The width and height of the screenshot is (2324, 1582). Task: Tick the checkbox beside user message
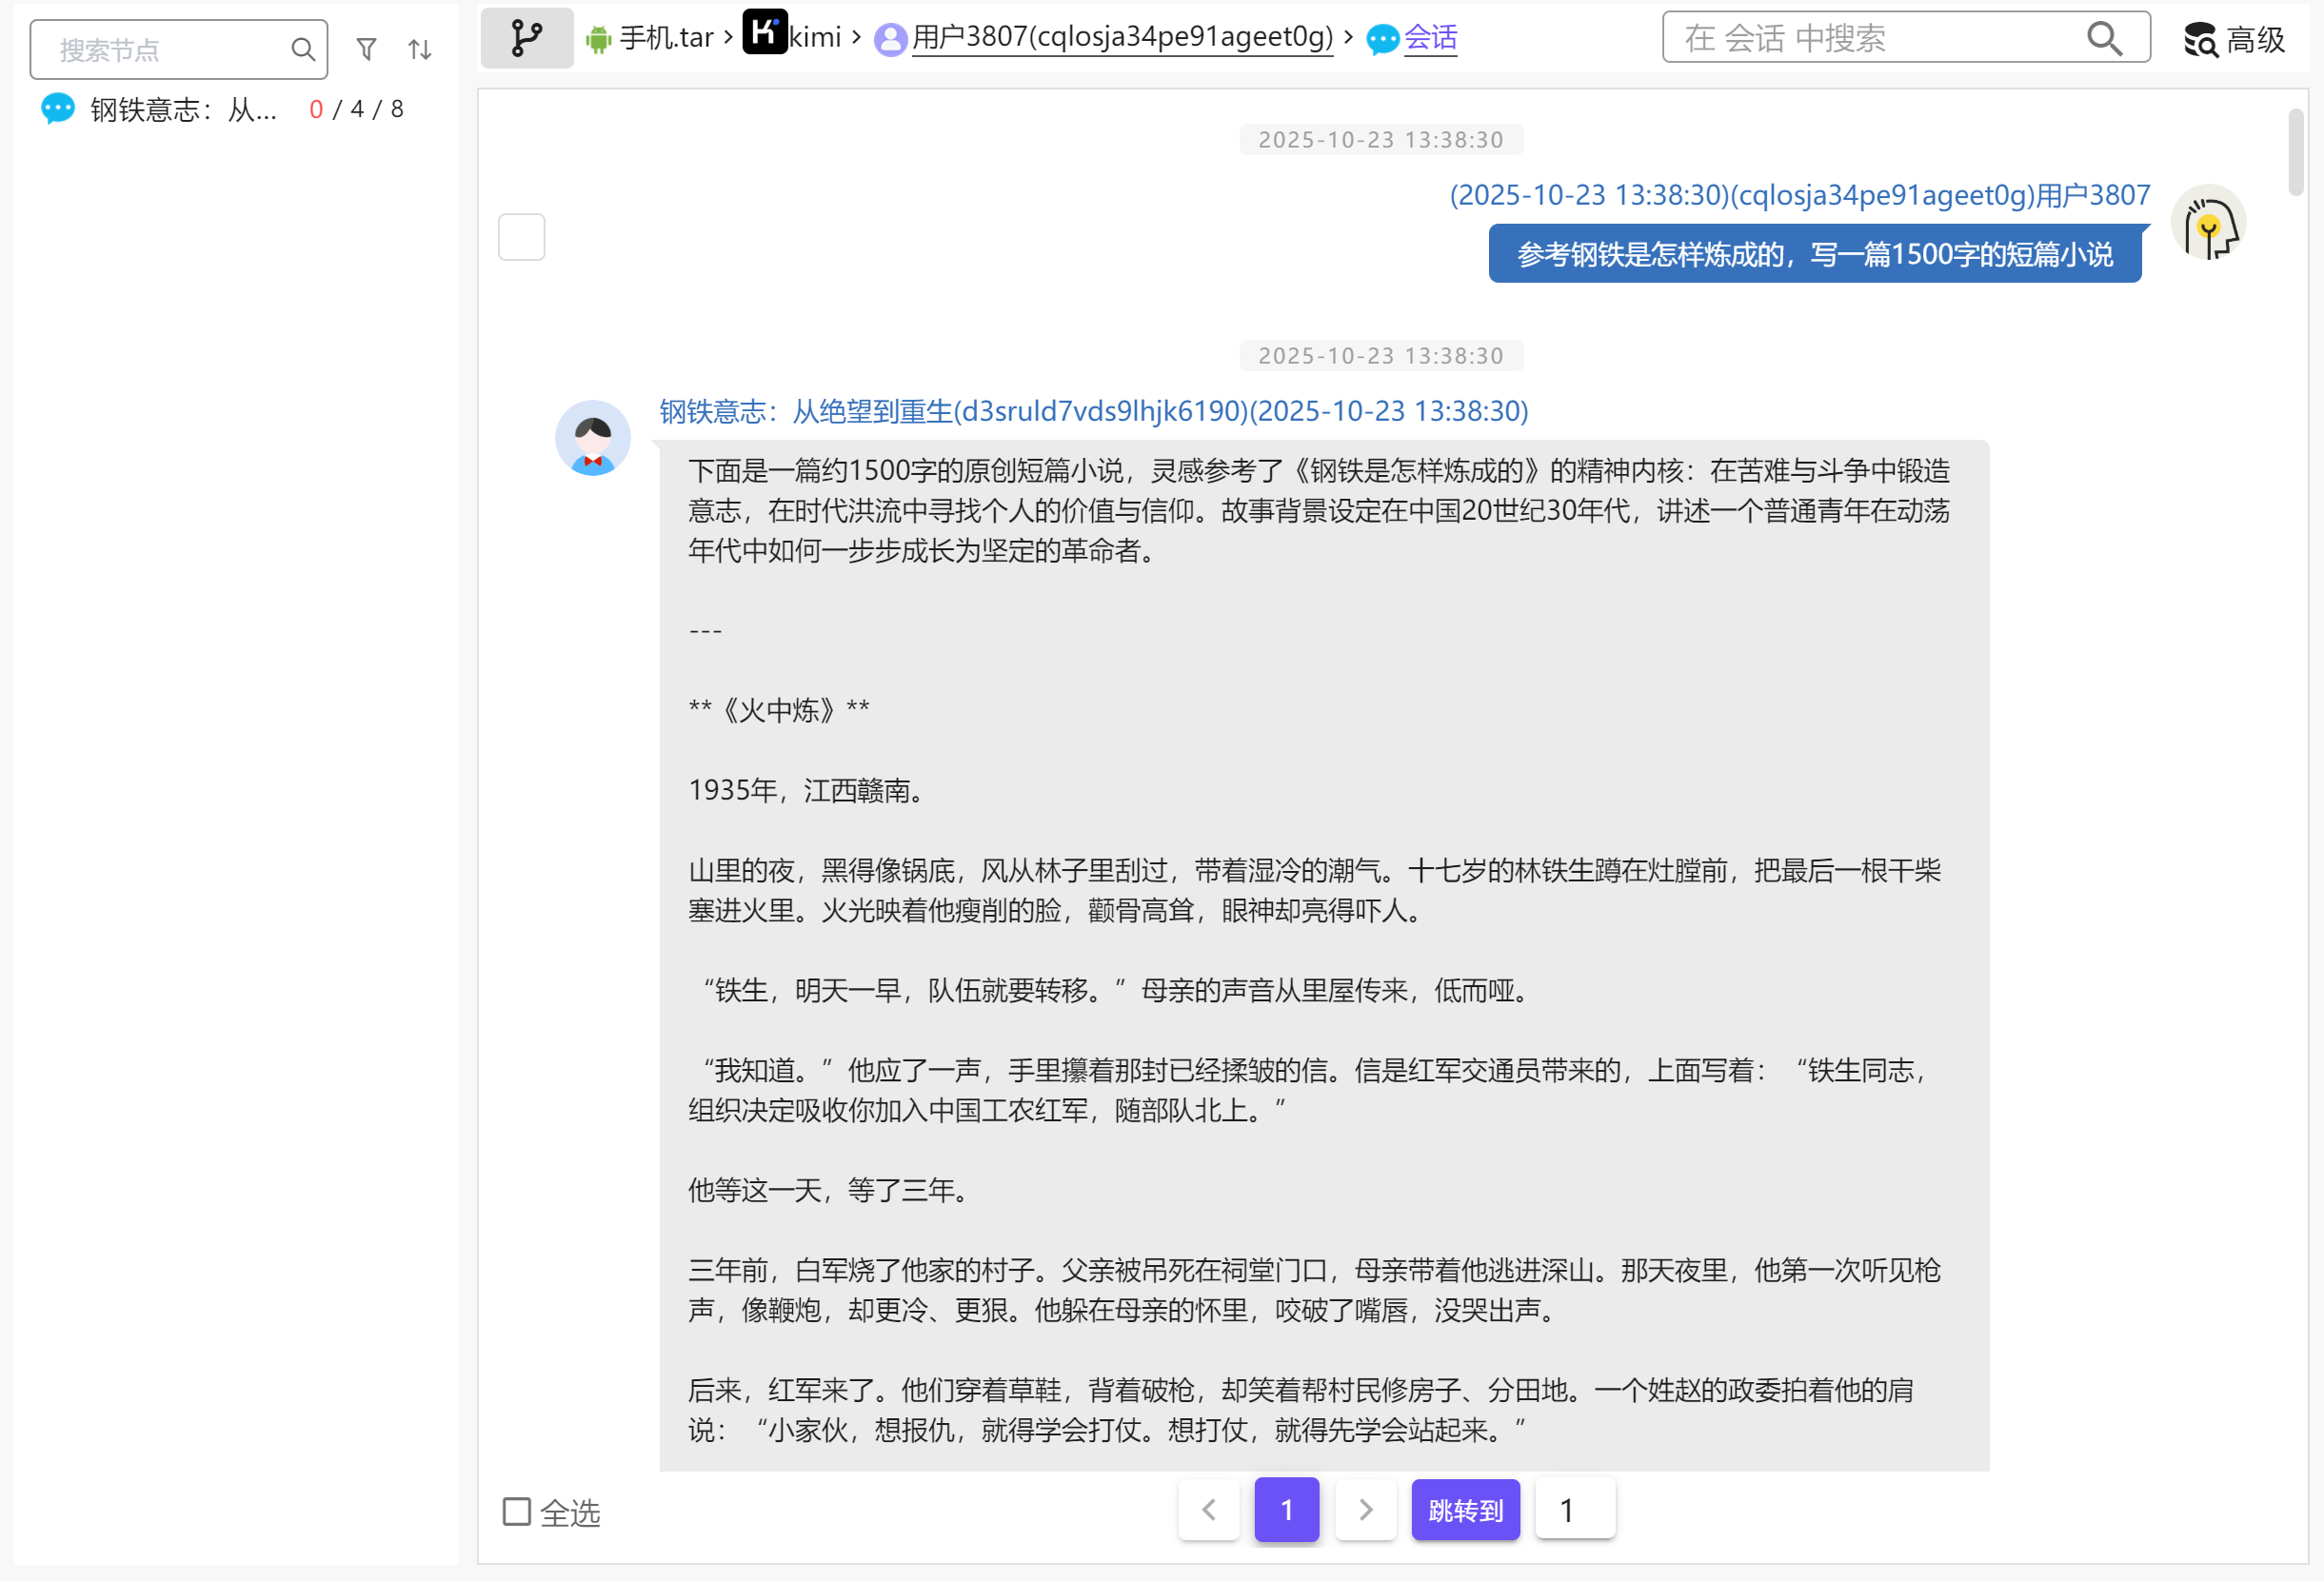point(521,237)
